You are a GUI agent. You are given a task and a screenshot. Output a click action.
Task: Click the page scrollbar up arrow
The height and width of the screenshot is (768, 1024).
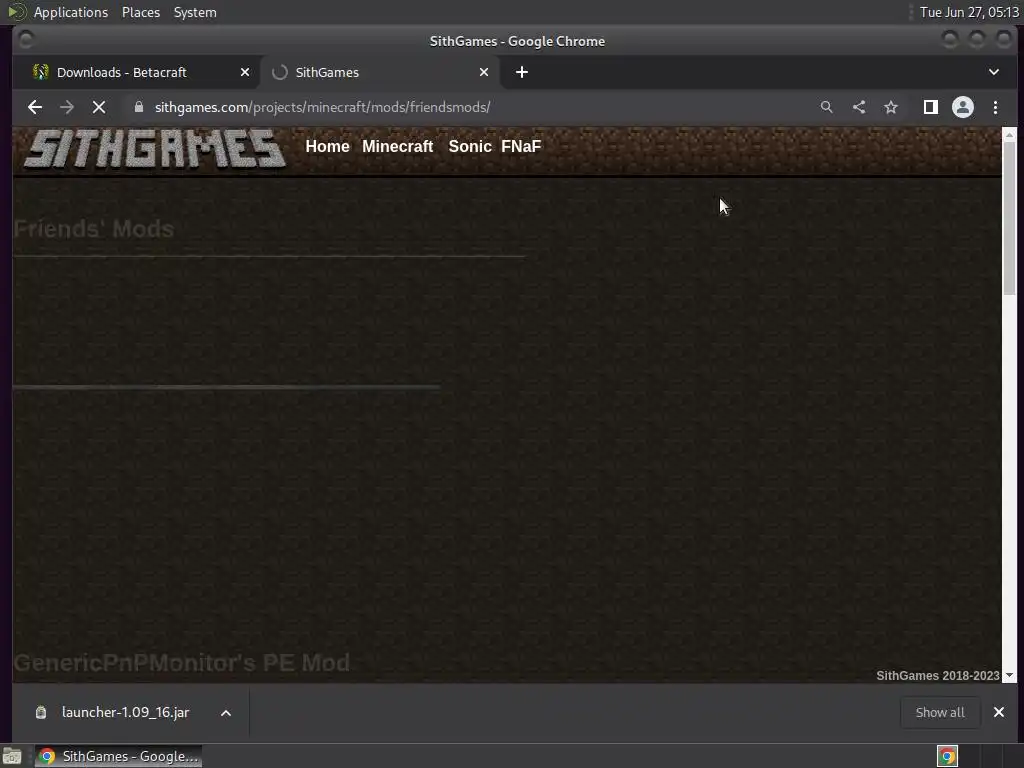tap(1009, 134)
